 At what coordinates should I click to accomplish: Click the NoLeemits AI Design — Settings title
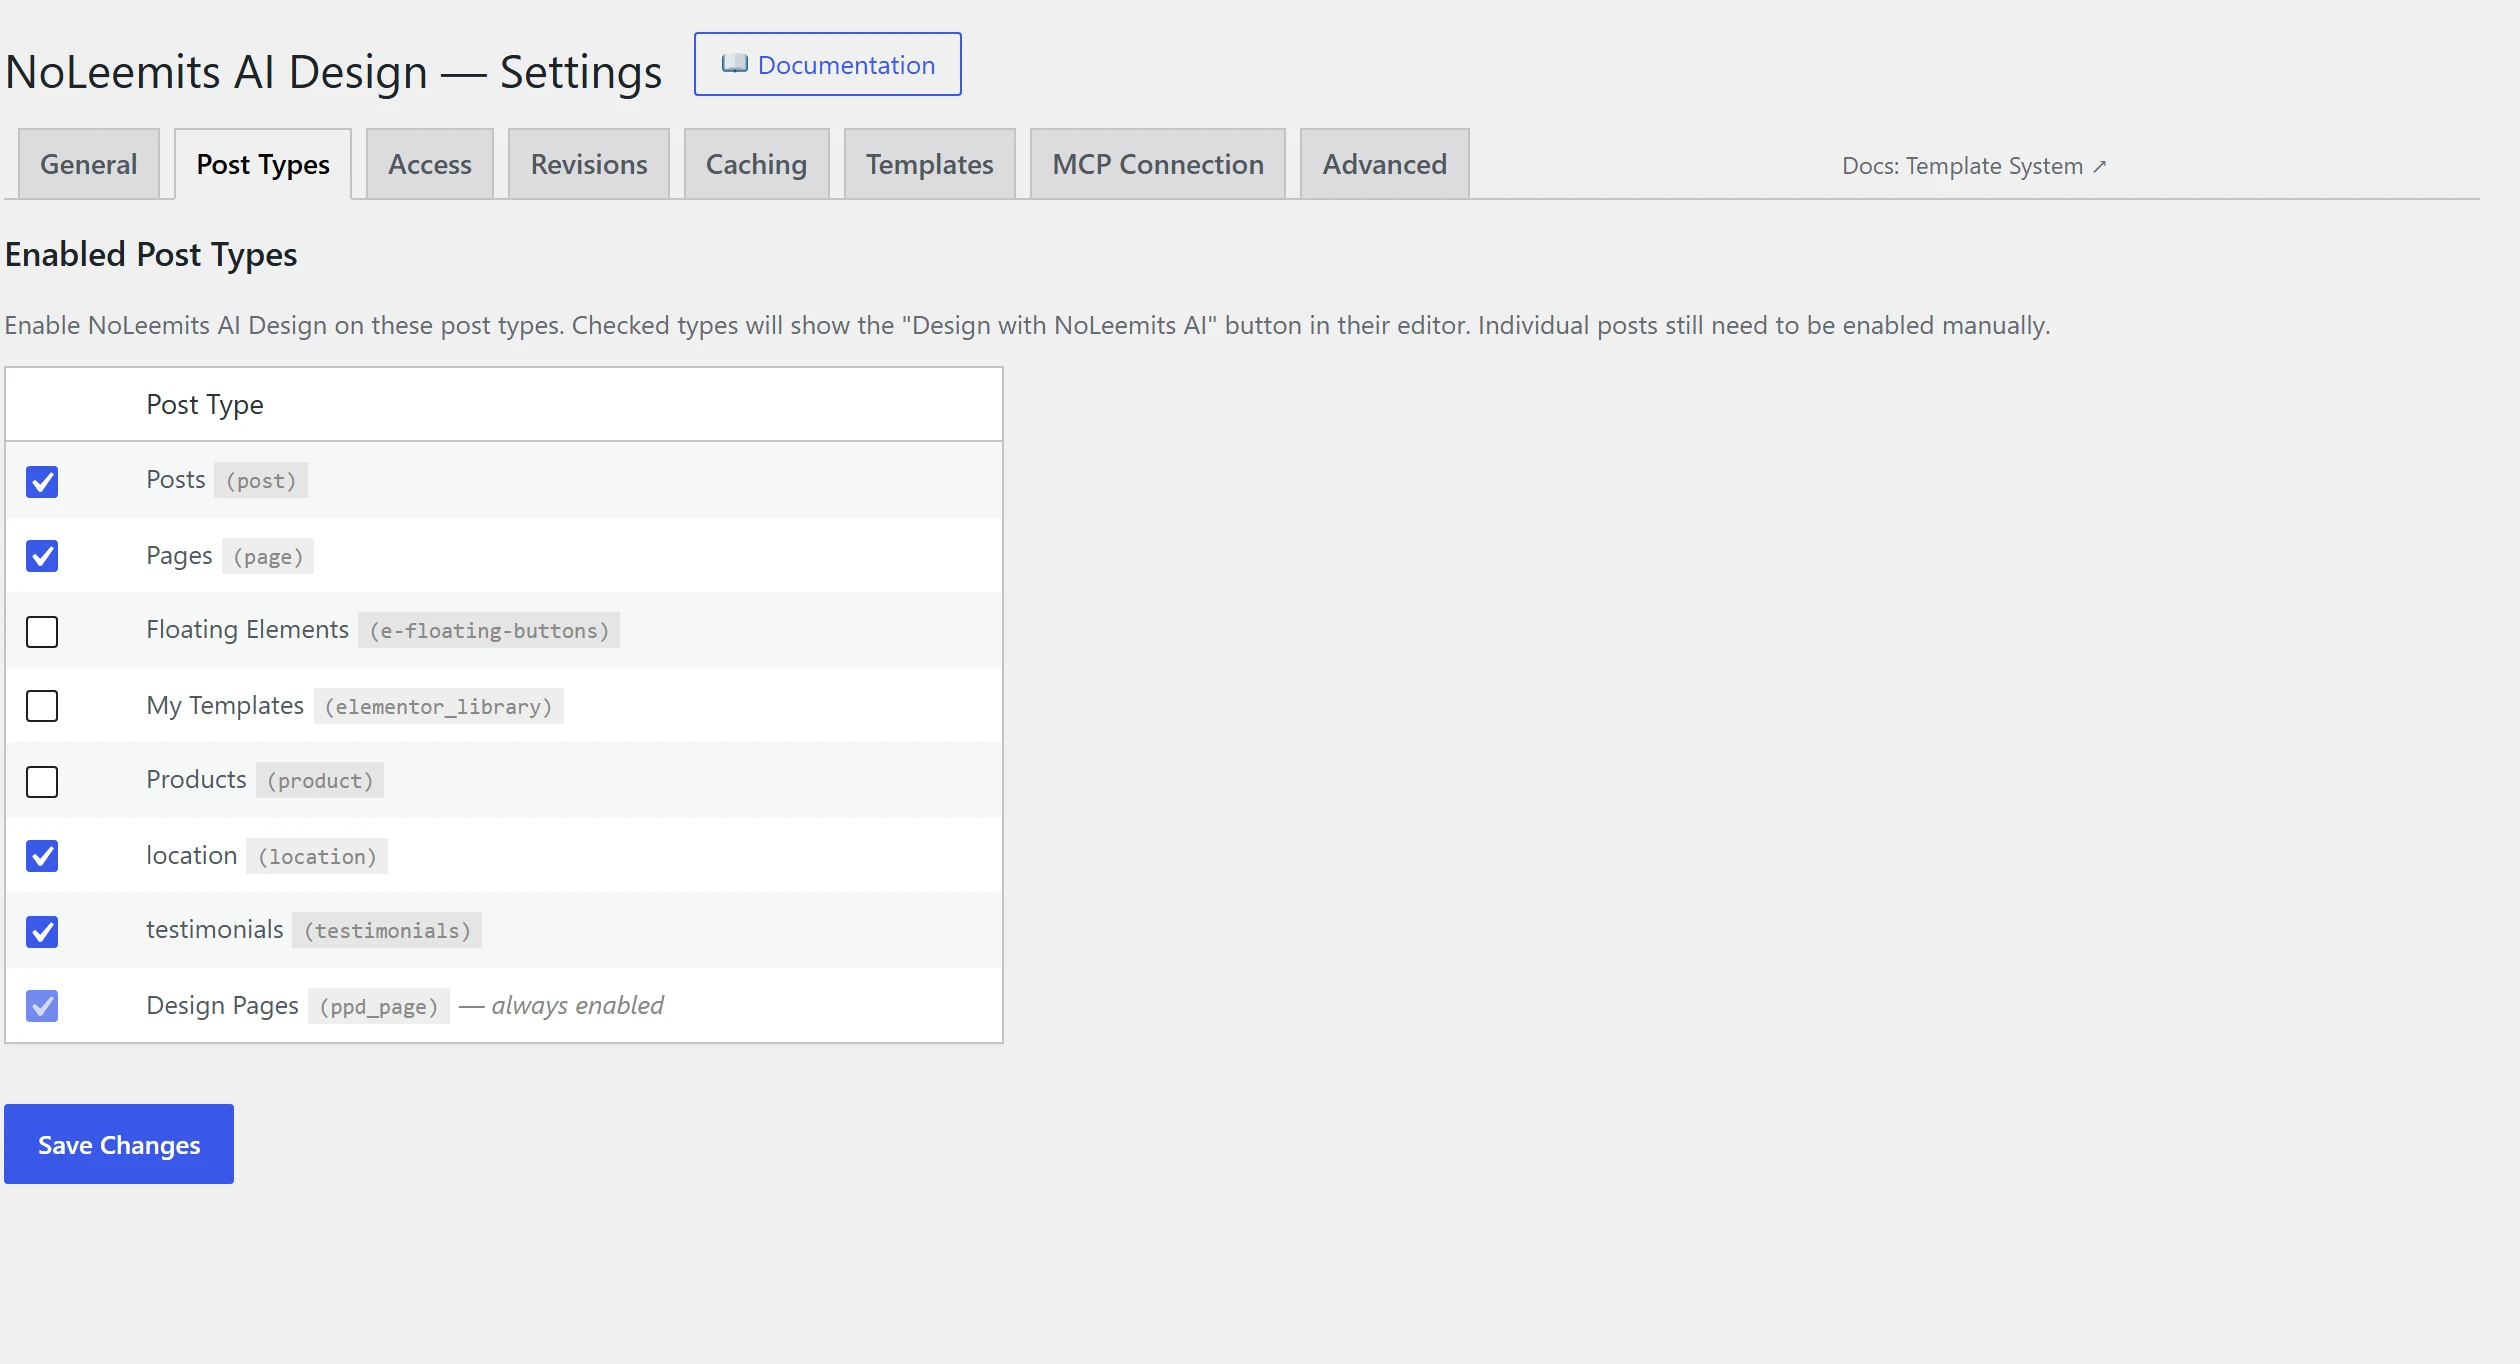[334, 72]
